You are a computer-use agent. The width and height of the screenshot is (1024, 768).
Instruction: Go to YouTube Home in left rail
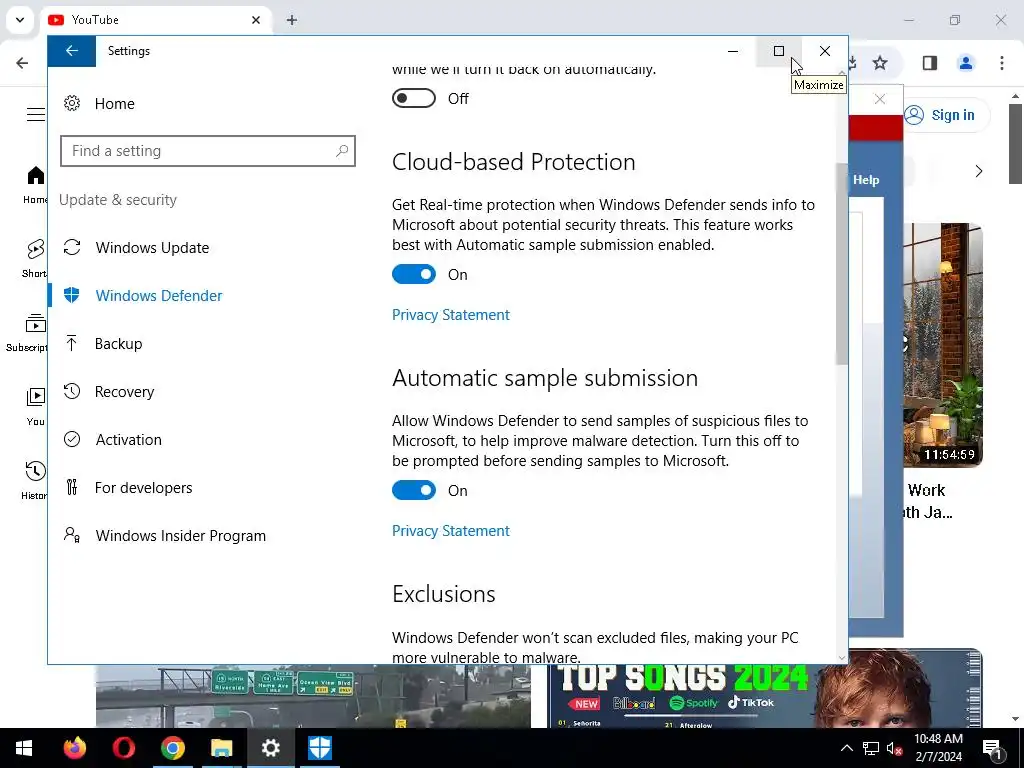tap(34, 184)
